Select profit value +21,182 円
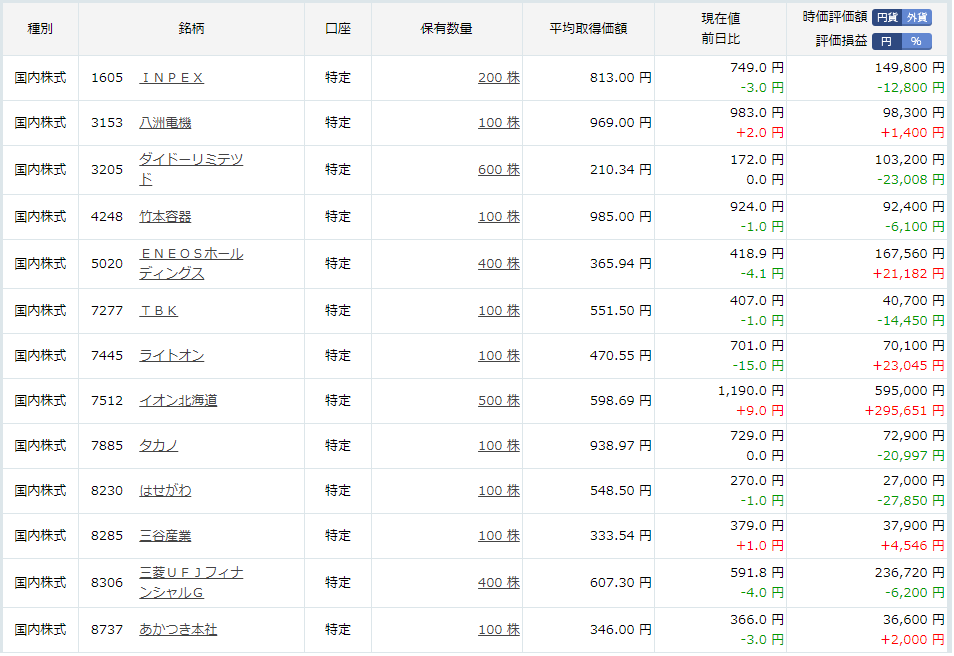The width and height of the screenshot is (954, 656). click(909, 274)
